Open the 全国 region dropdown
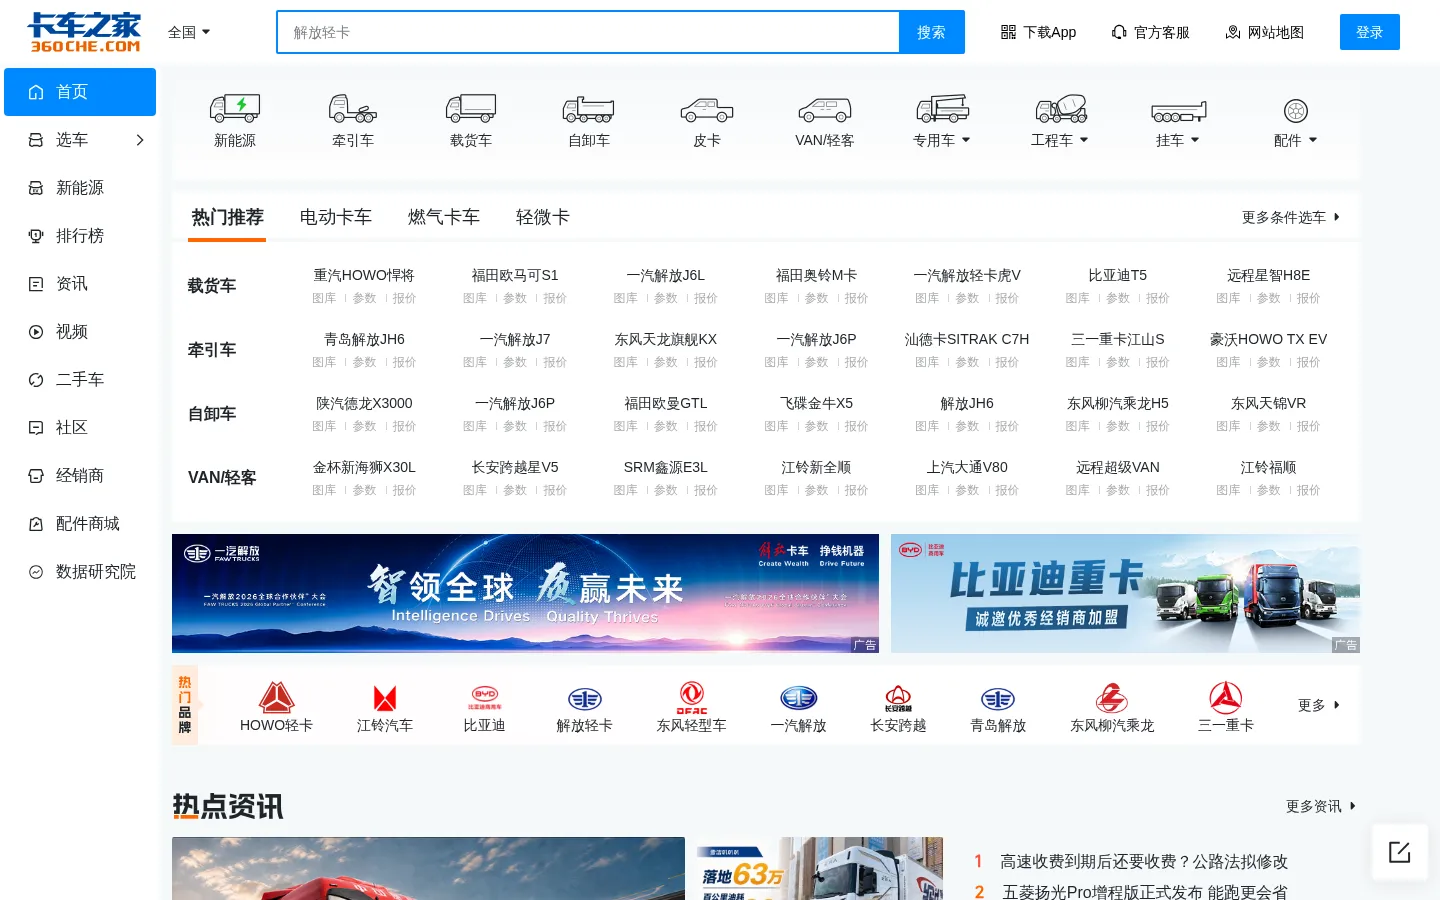 click(x=189, y=32)
